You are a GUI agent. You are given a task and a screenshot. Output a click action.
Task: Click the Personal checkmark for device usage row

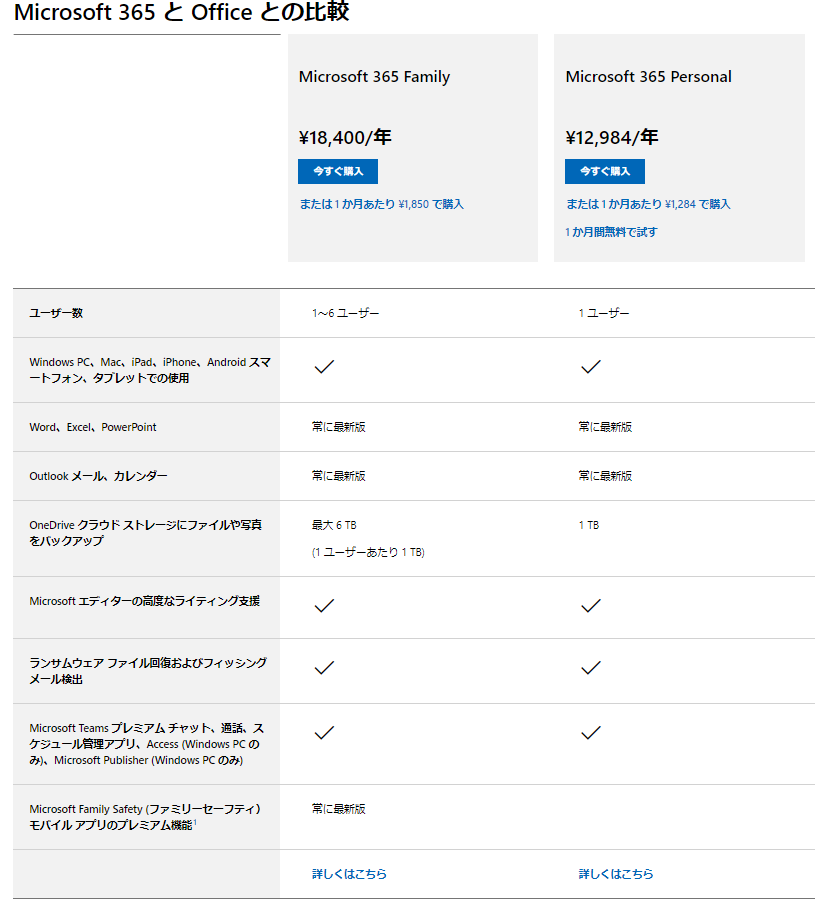click(590, 367)
